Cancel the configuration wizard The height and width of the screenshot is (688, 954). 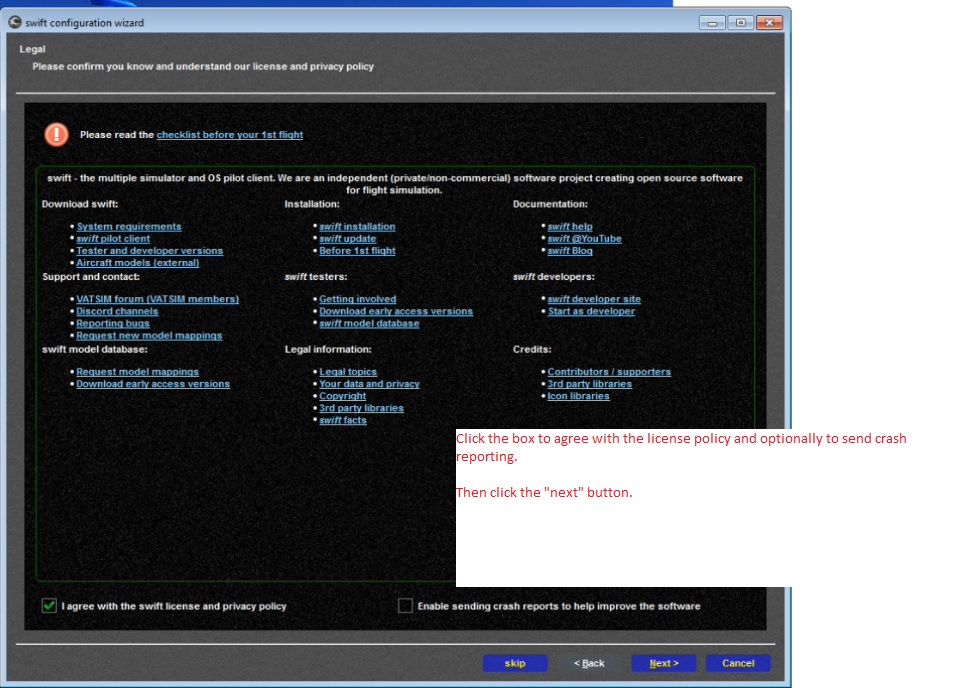tap(738, 663)
